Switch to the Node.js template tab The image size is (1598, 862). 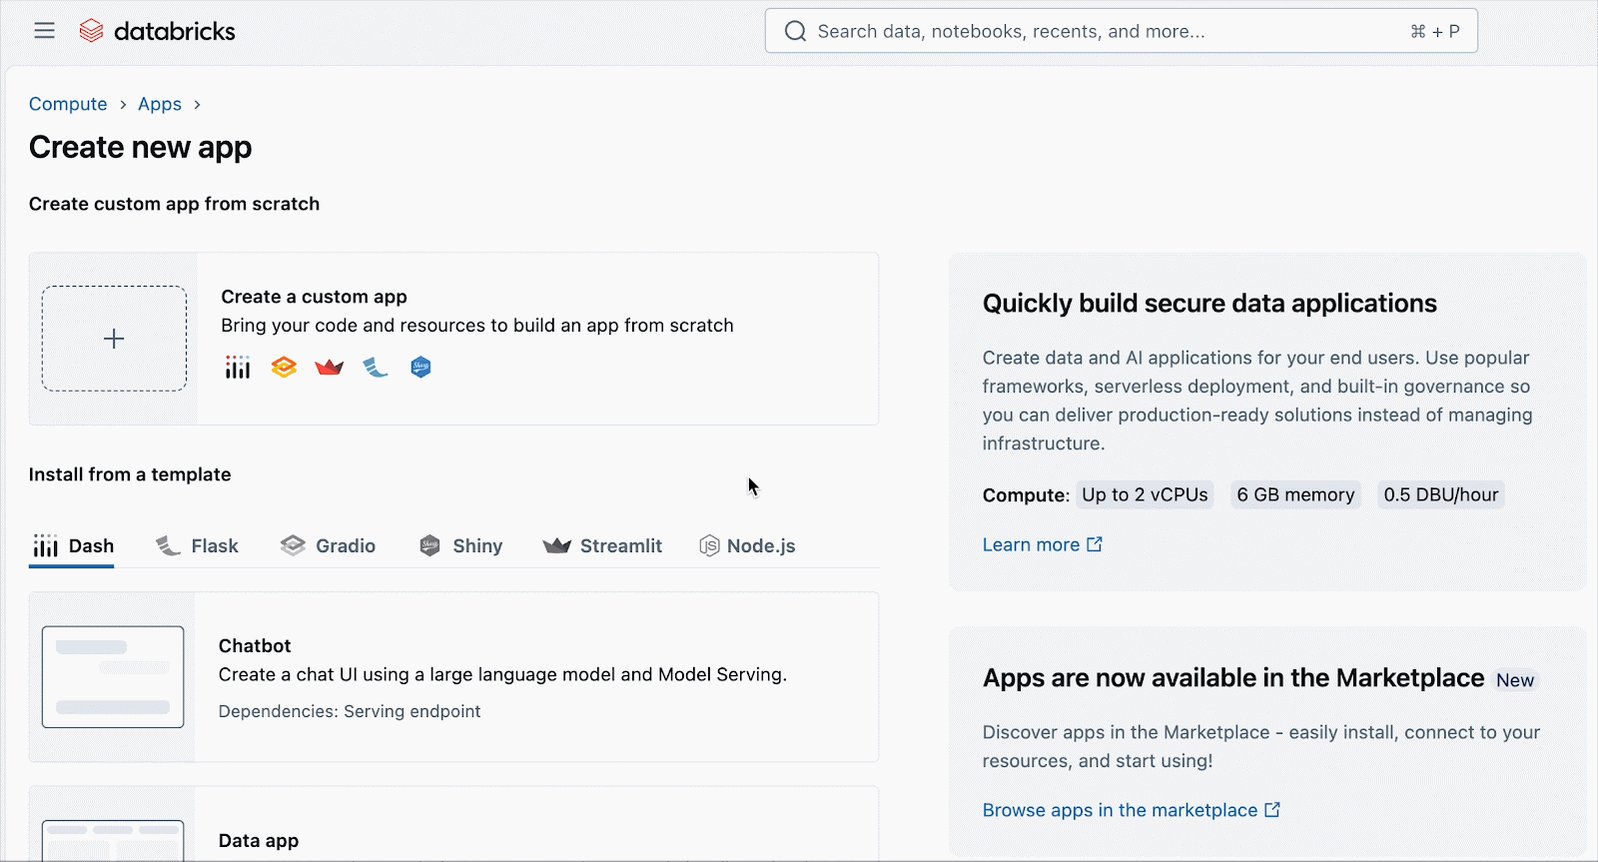click(x=747, y=546)
